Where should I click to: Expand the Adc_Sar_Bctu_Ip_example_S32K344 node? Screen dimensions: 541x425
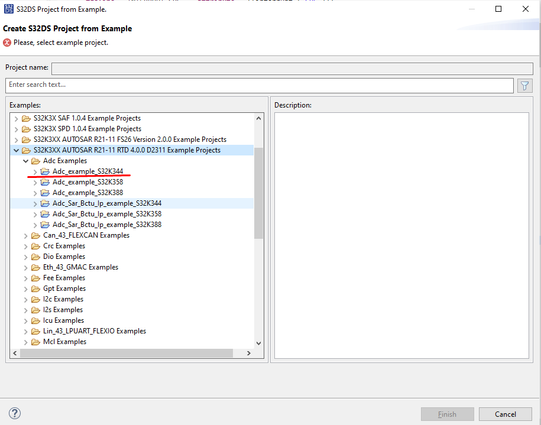click(35, 204)
